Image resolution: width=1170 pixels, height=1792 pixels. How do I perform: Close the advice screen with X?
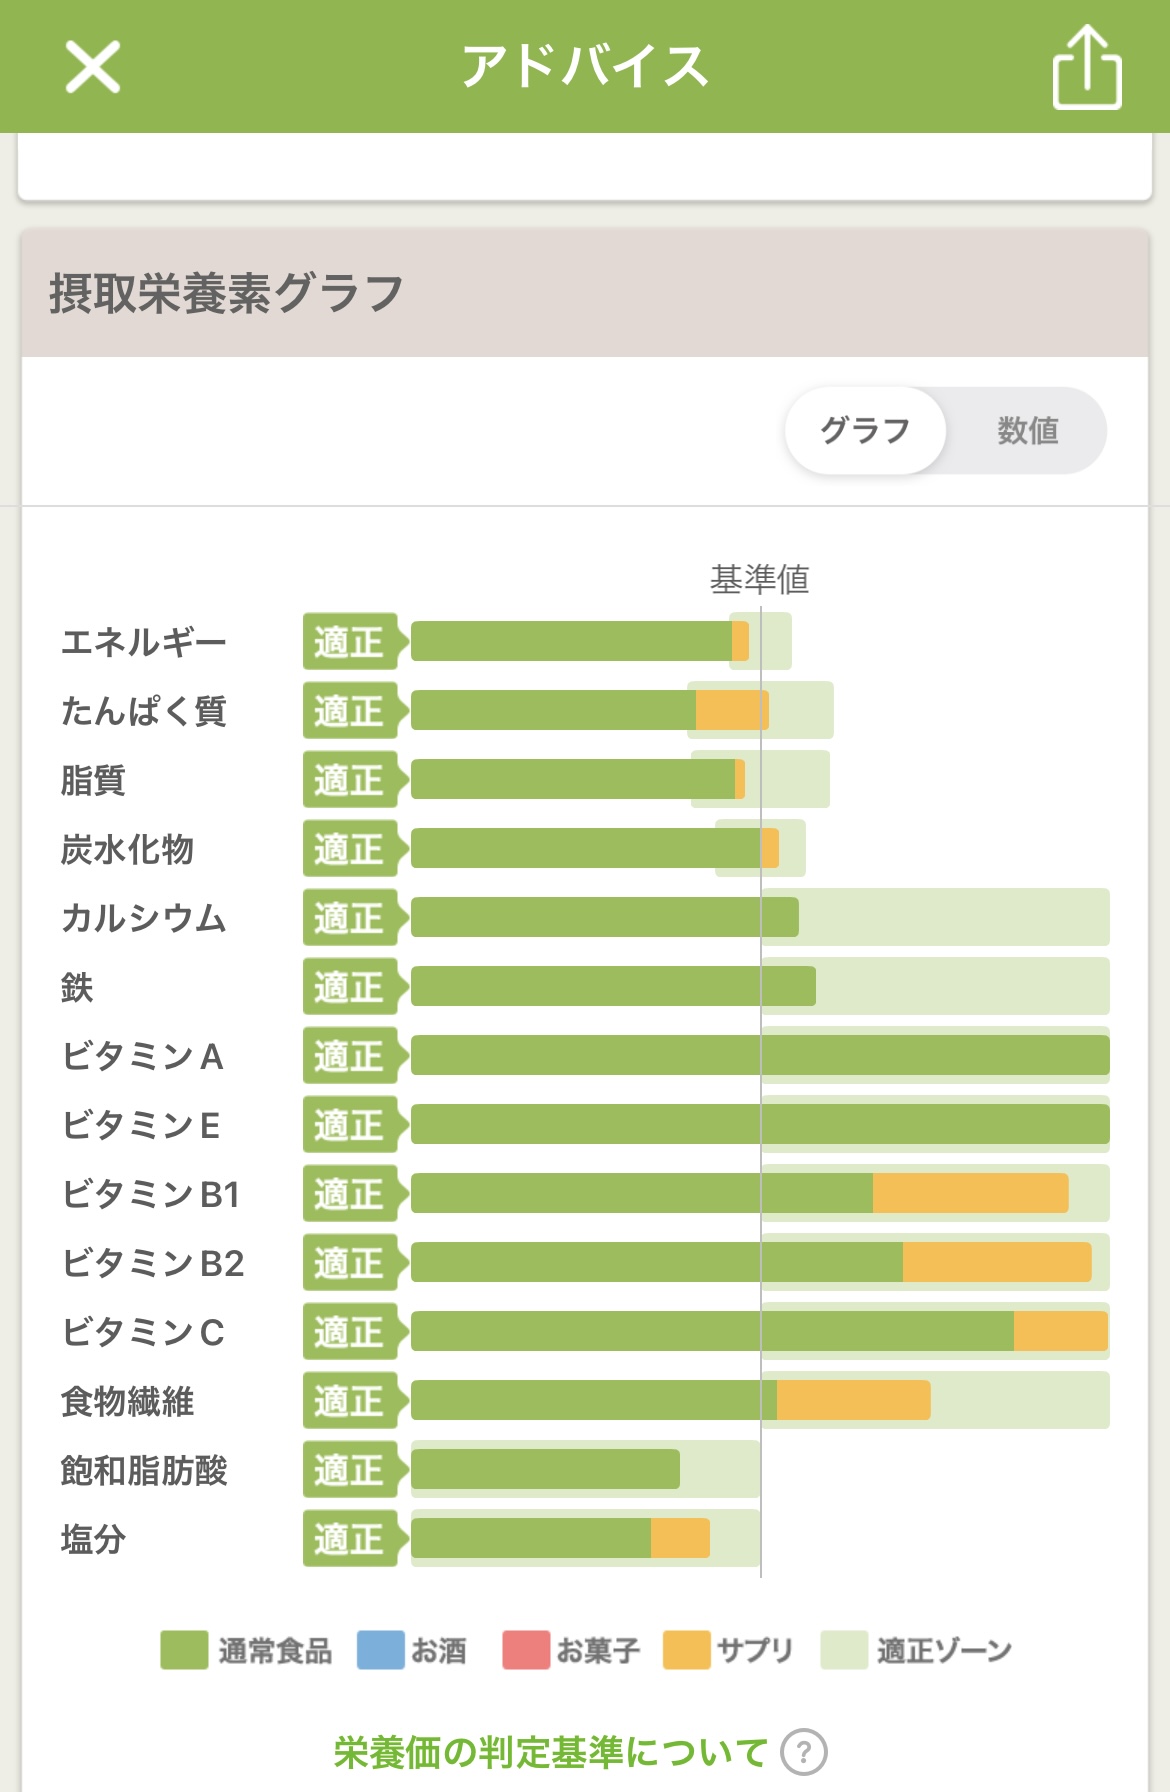point(93,67)
